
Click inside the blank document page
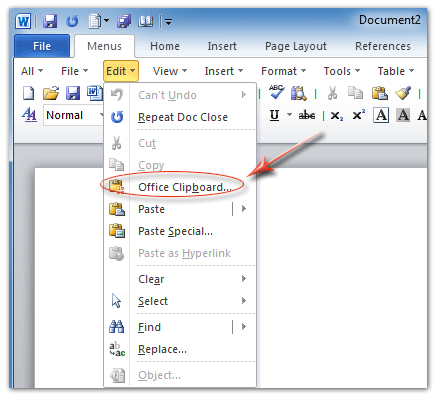pos(342,277)
